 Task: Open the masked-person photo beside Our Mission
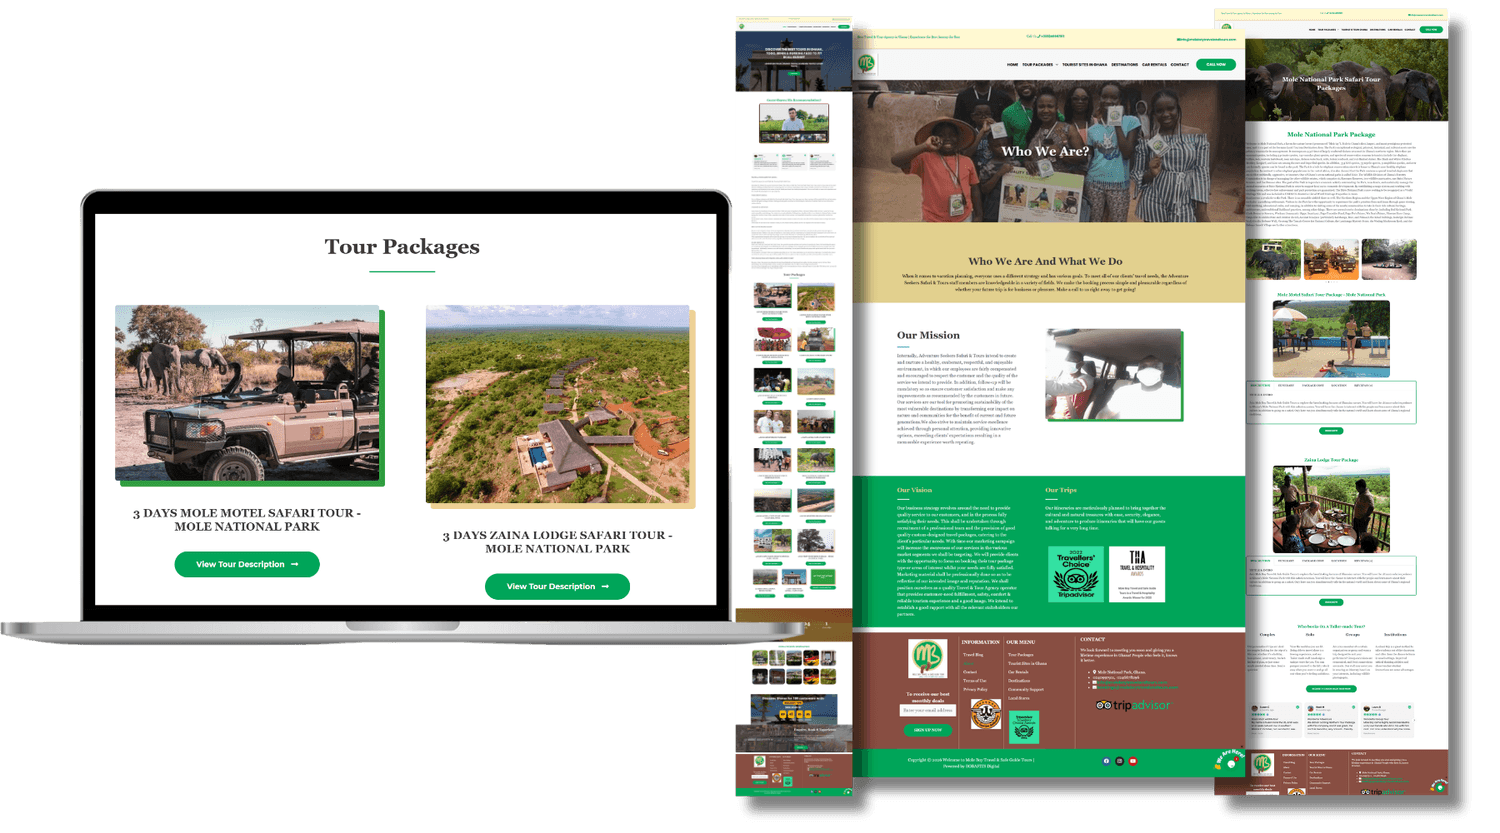click(x=1113, y=374)
